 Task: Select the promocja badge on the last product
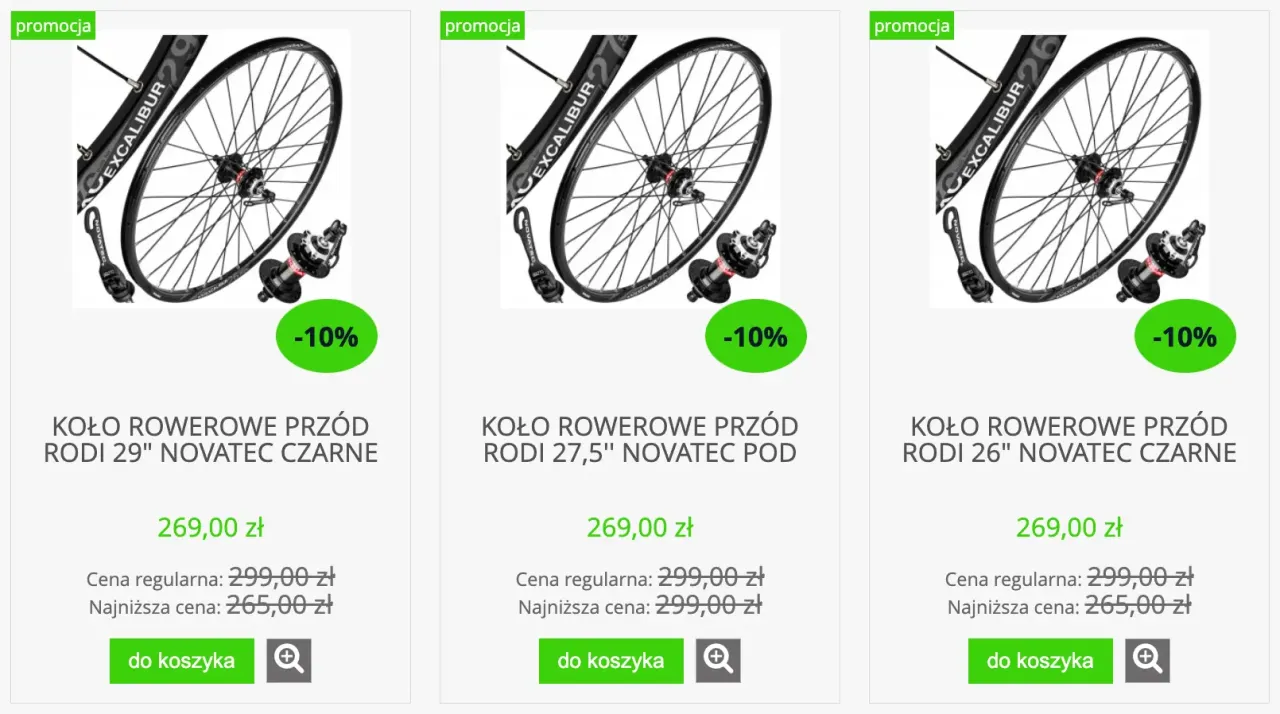click(910, 26)
